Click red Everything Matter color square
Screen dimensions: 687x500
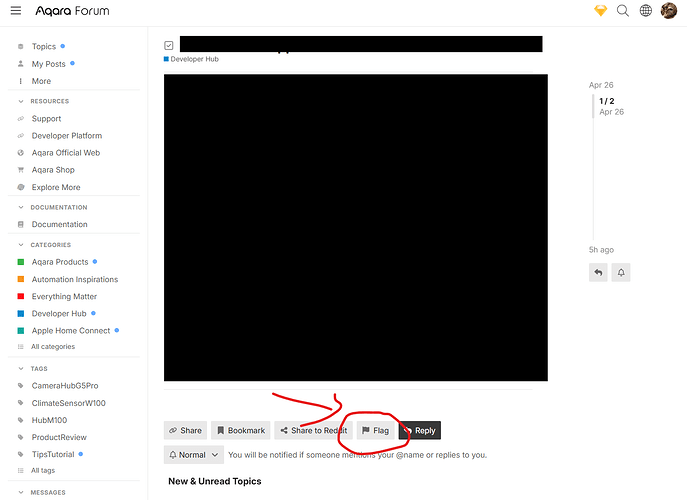coord(21,297)
